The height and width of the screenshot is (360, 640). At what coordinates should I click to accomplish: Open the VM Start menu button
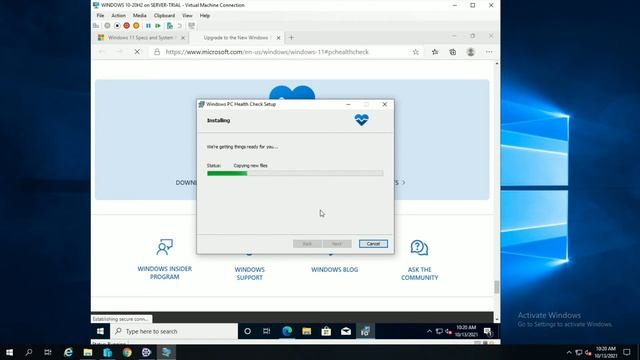[100, 331]
